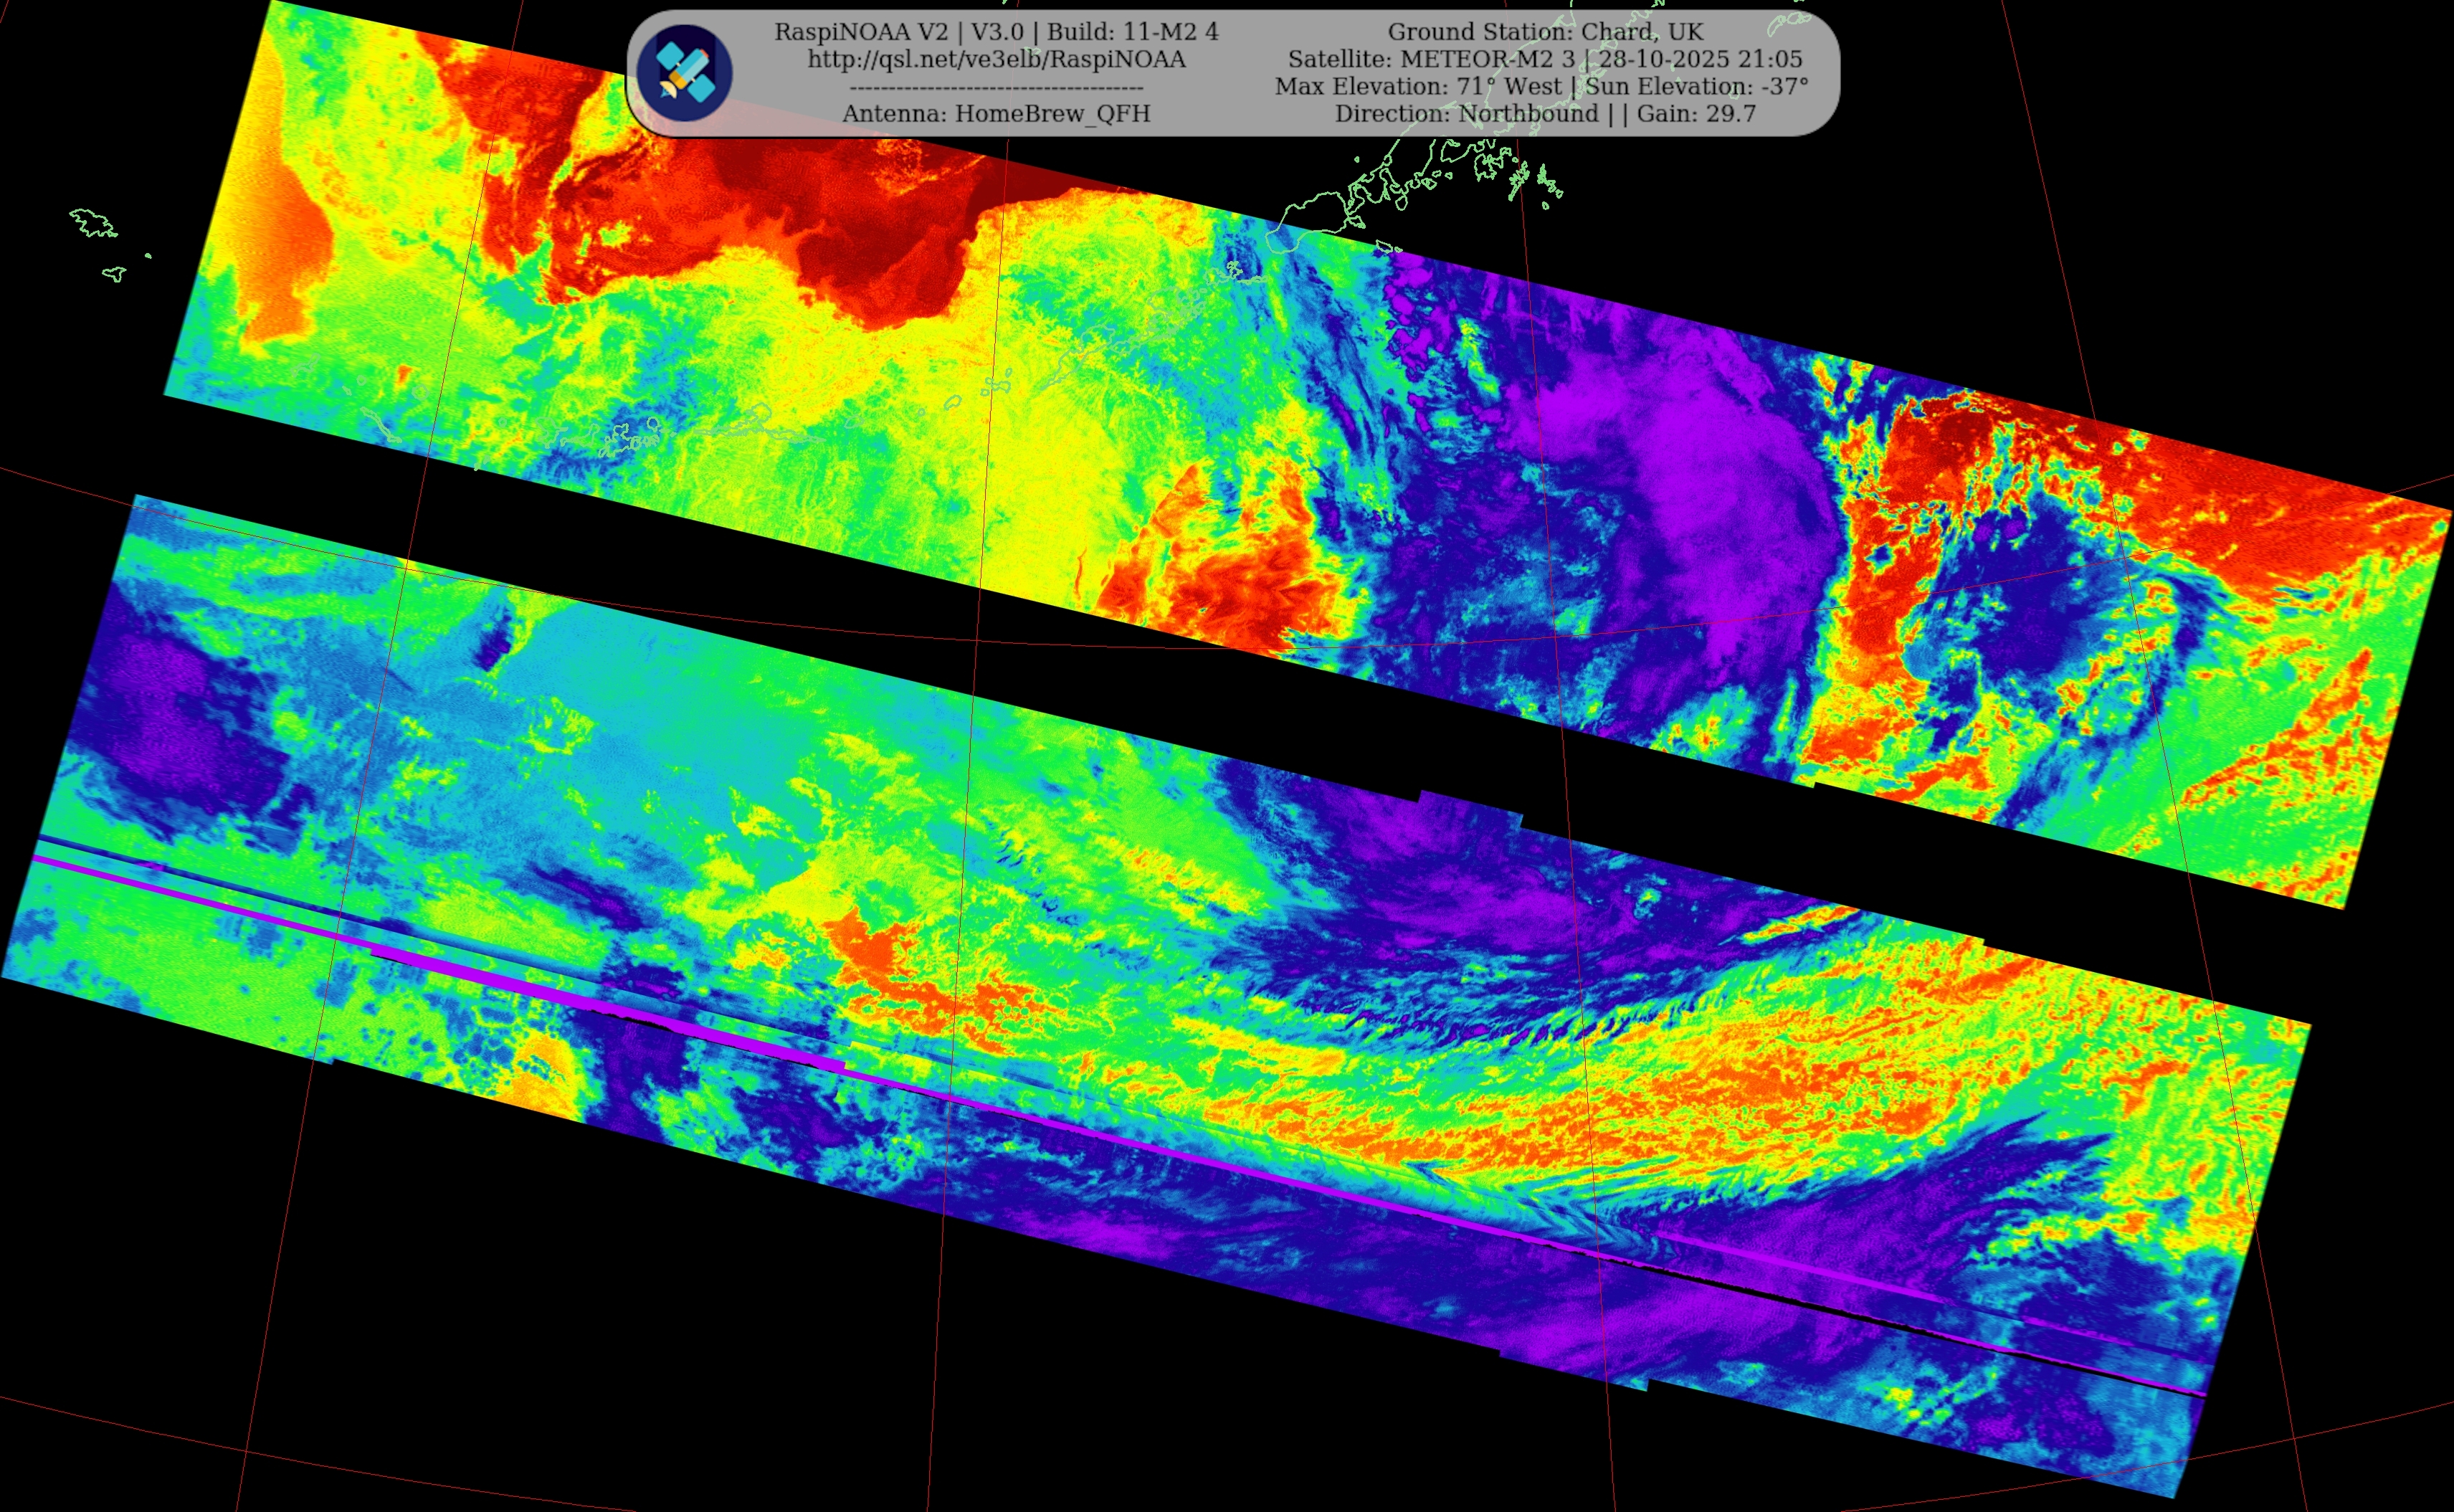Click the small island outline below the large one
The height and width of the screenshot is (1512, 2454).
(115, 273)
